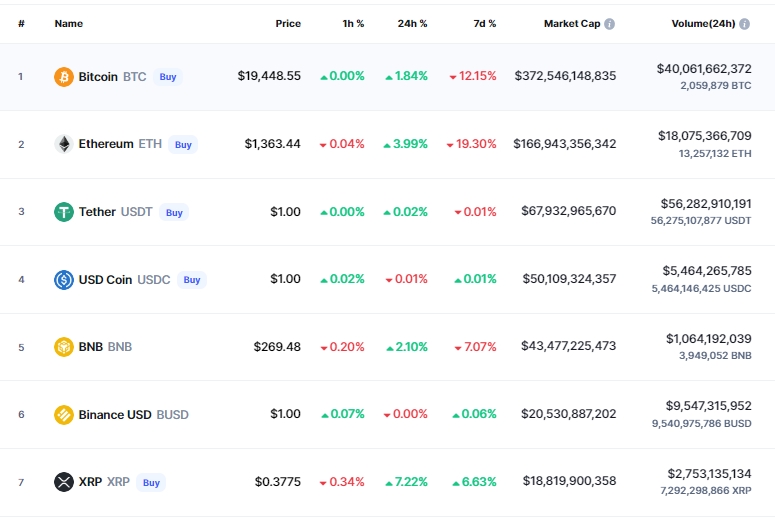The image size is (775, 528).
Task: Click the Tether green logo icon
Action: pyautogui.click(x=64, y=212)
